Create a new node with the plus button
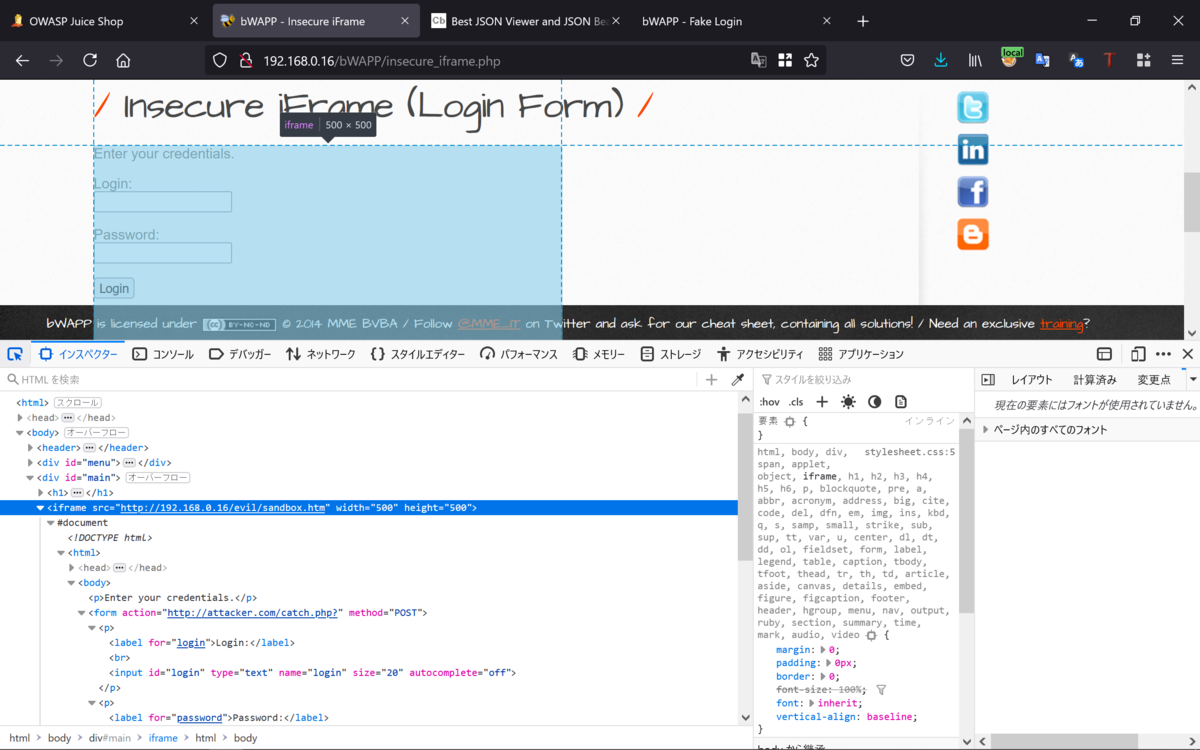This screenshot has height=750, width=1200. [x=711, y=379]
